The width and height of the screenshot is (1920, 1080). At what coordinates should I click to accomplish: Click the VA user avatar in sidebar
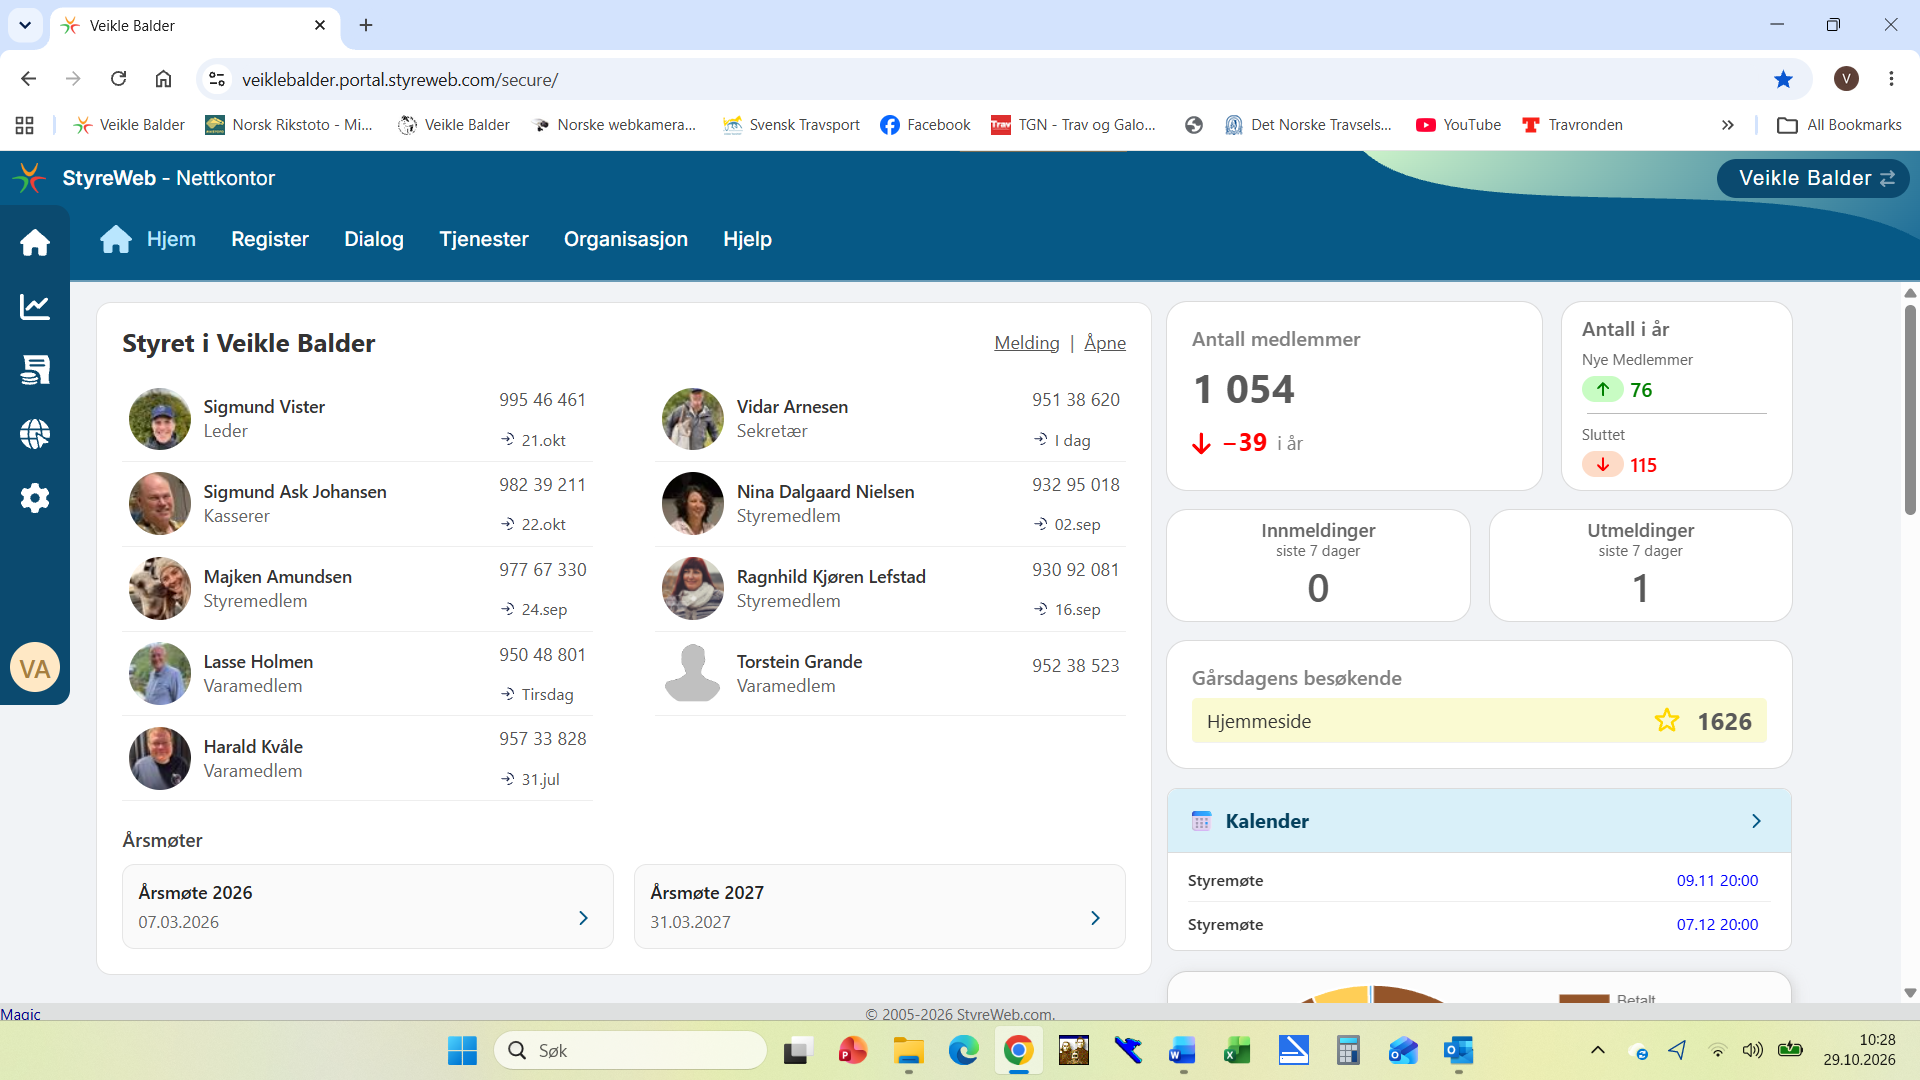click(x=35, y=668)
